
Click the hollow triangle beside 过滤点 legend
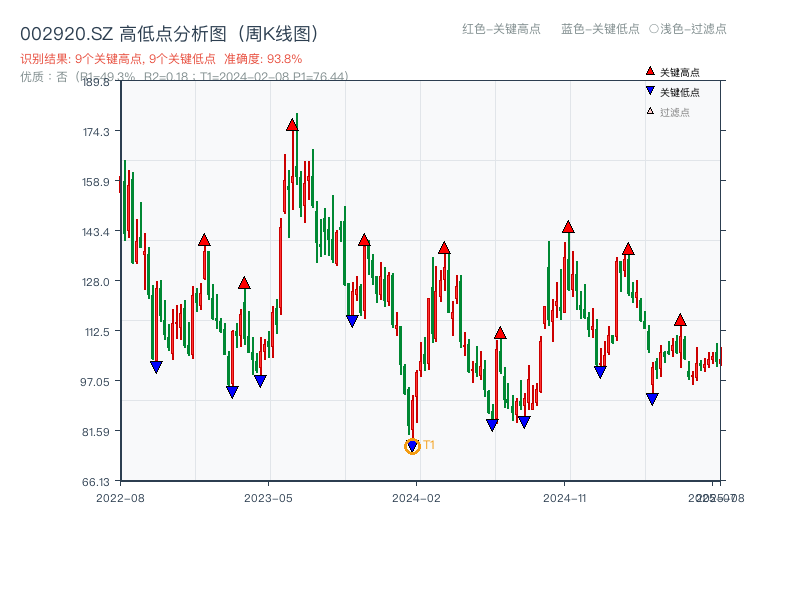650,111
